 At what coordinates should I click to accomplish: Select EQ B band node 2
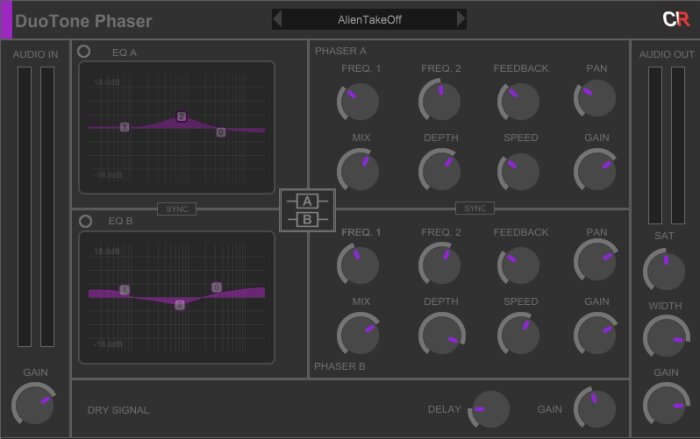tap(179, 305)
